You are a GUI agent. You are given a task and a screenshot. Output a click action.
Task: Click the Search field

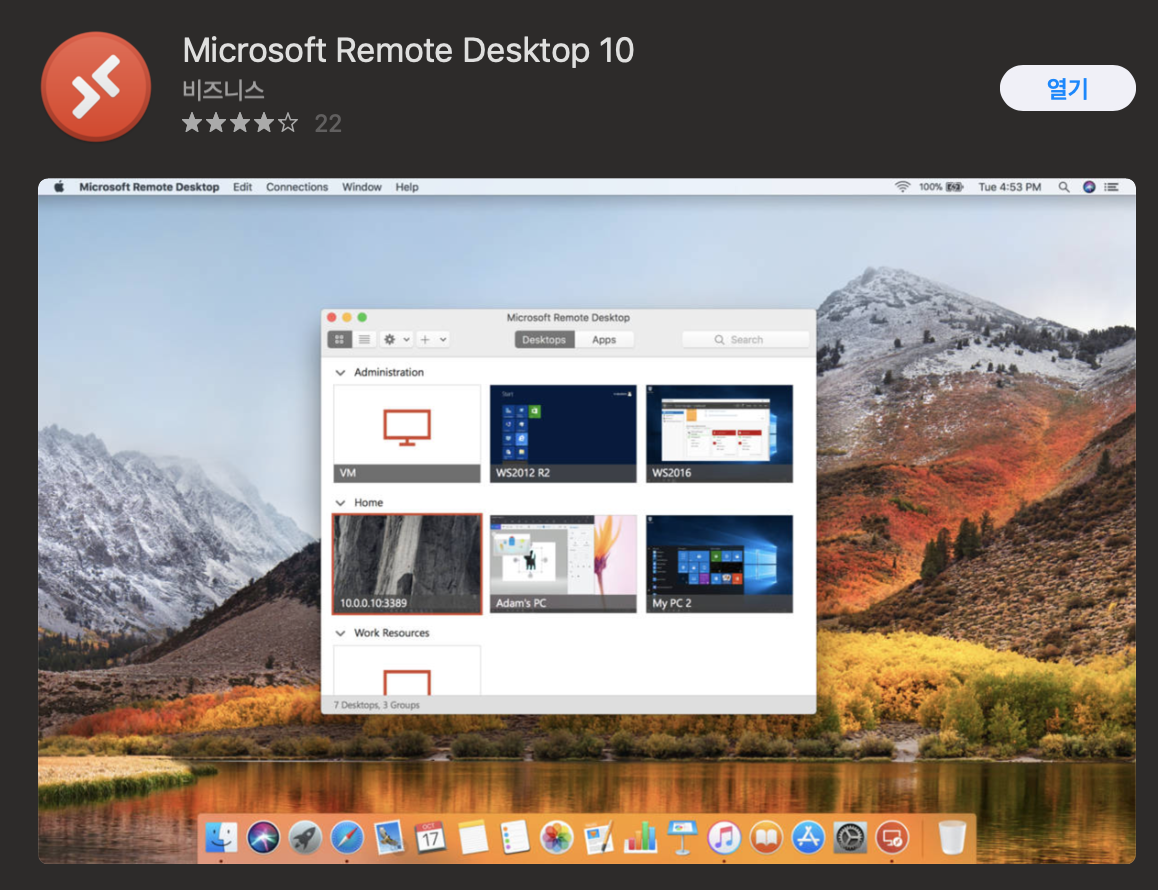[745, 340]
